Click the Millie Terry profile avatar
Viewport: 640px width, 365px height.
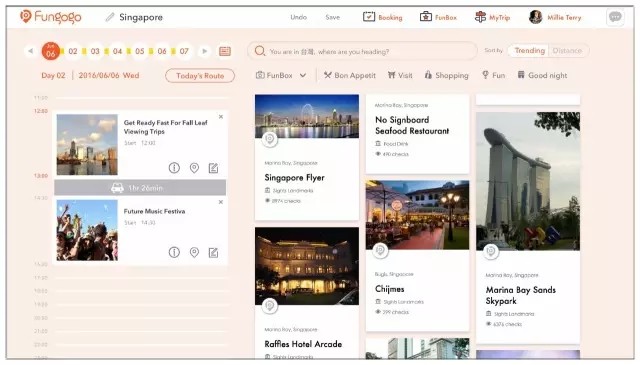click(x=535, y=17)
